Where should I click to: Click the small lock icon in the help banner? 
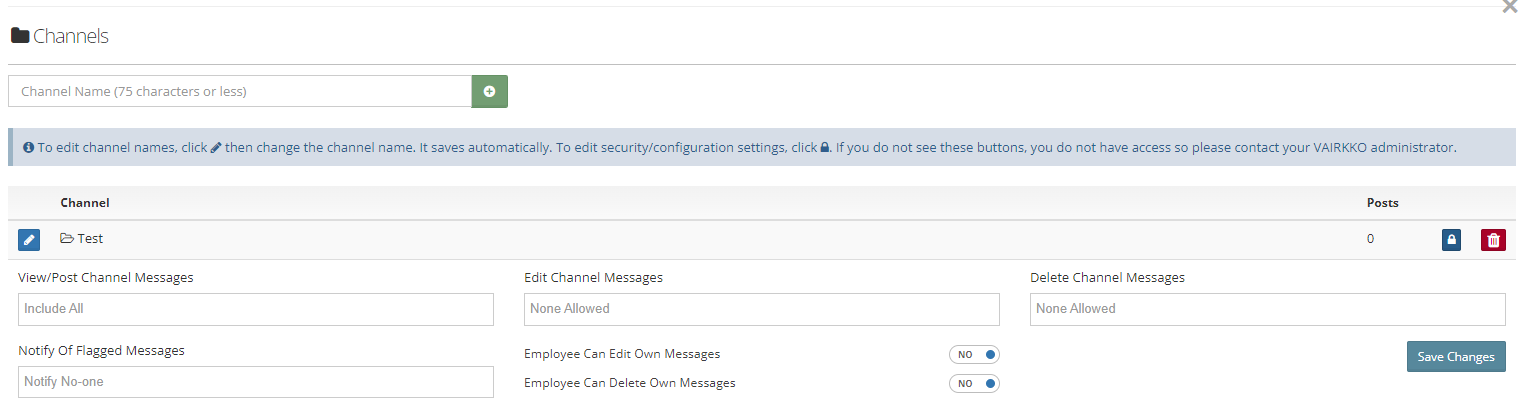825,147
